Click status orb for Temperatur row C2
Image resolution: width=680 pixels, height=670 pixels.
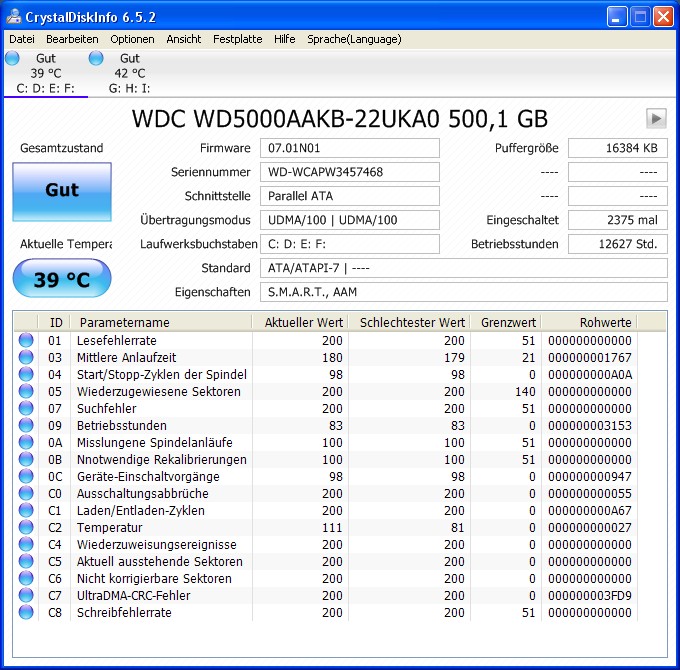tap(26, 527)
